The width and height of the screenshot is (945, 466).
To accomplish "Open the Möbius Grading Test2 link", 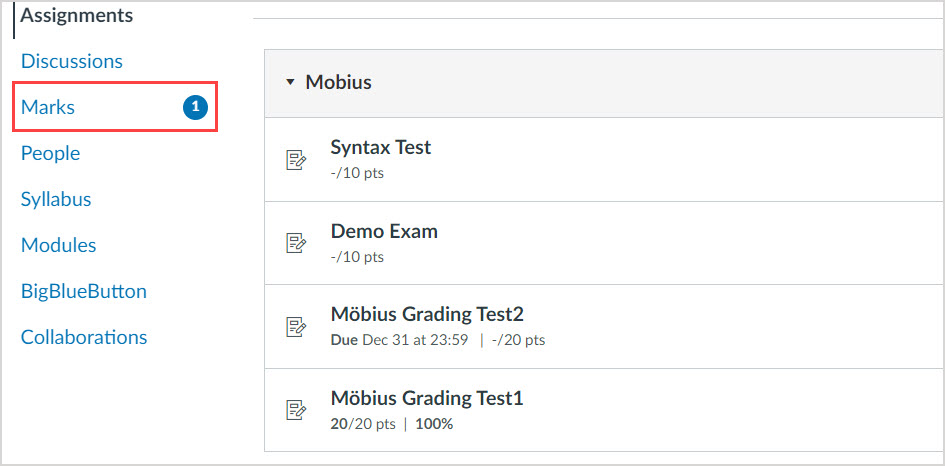I will (427, 314).
